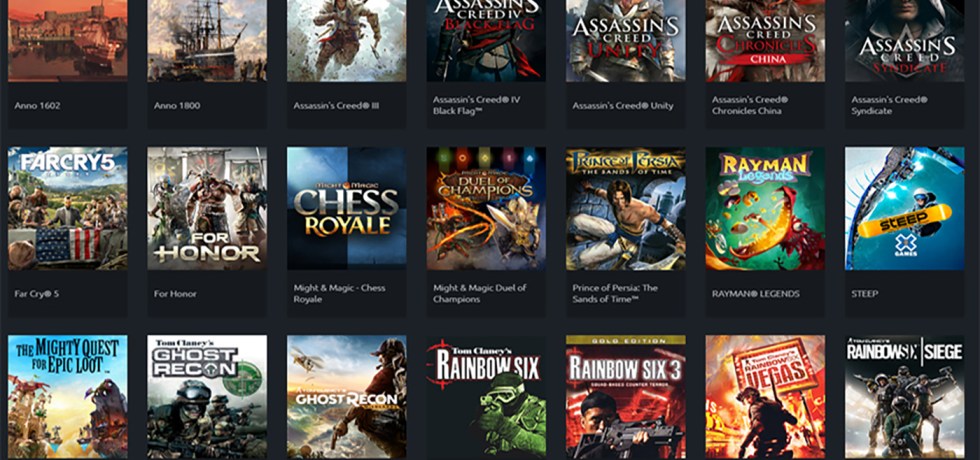Open The Mighty Quest for Epic Loot cover
The height and width of the screenshot is (460, 980).
(67, 396)
